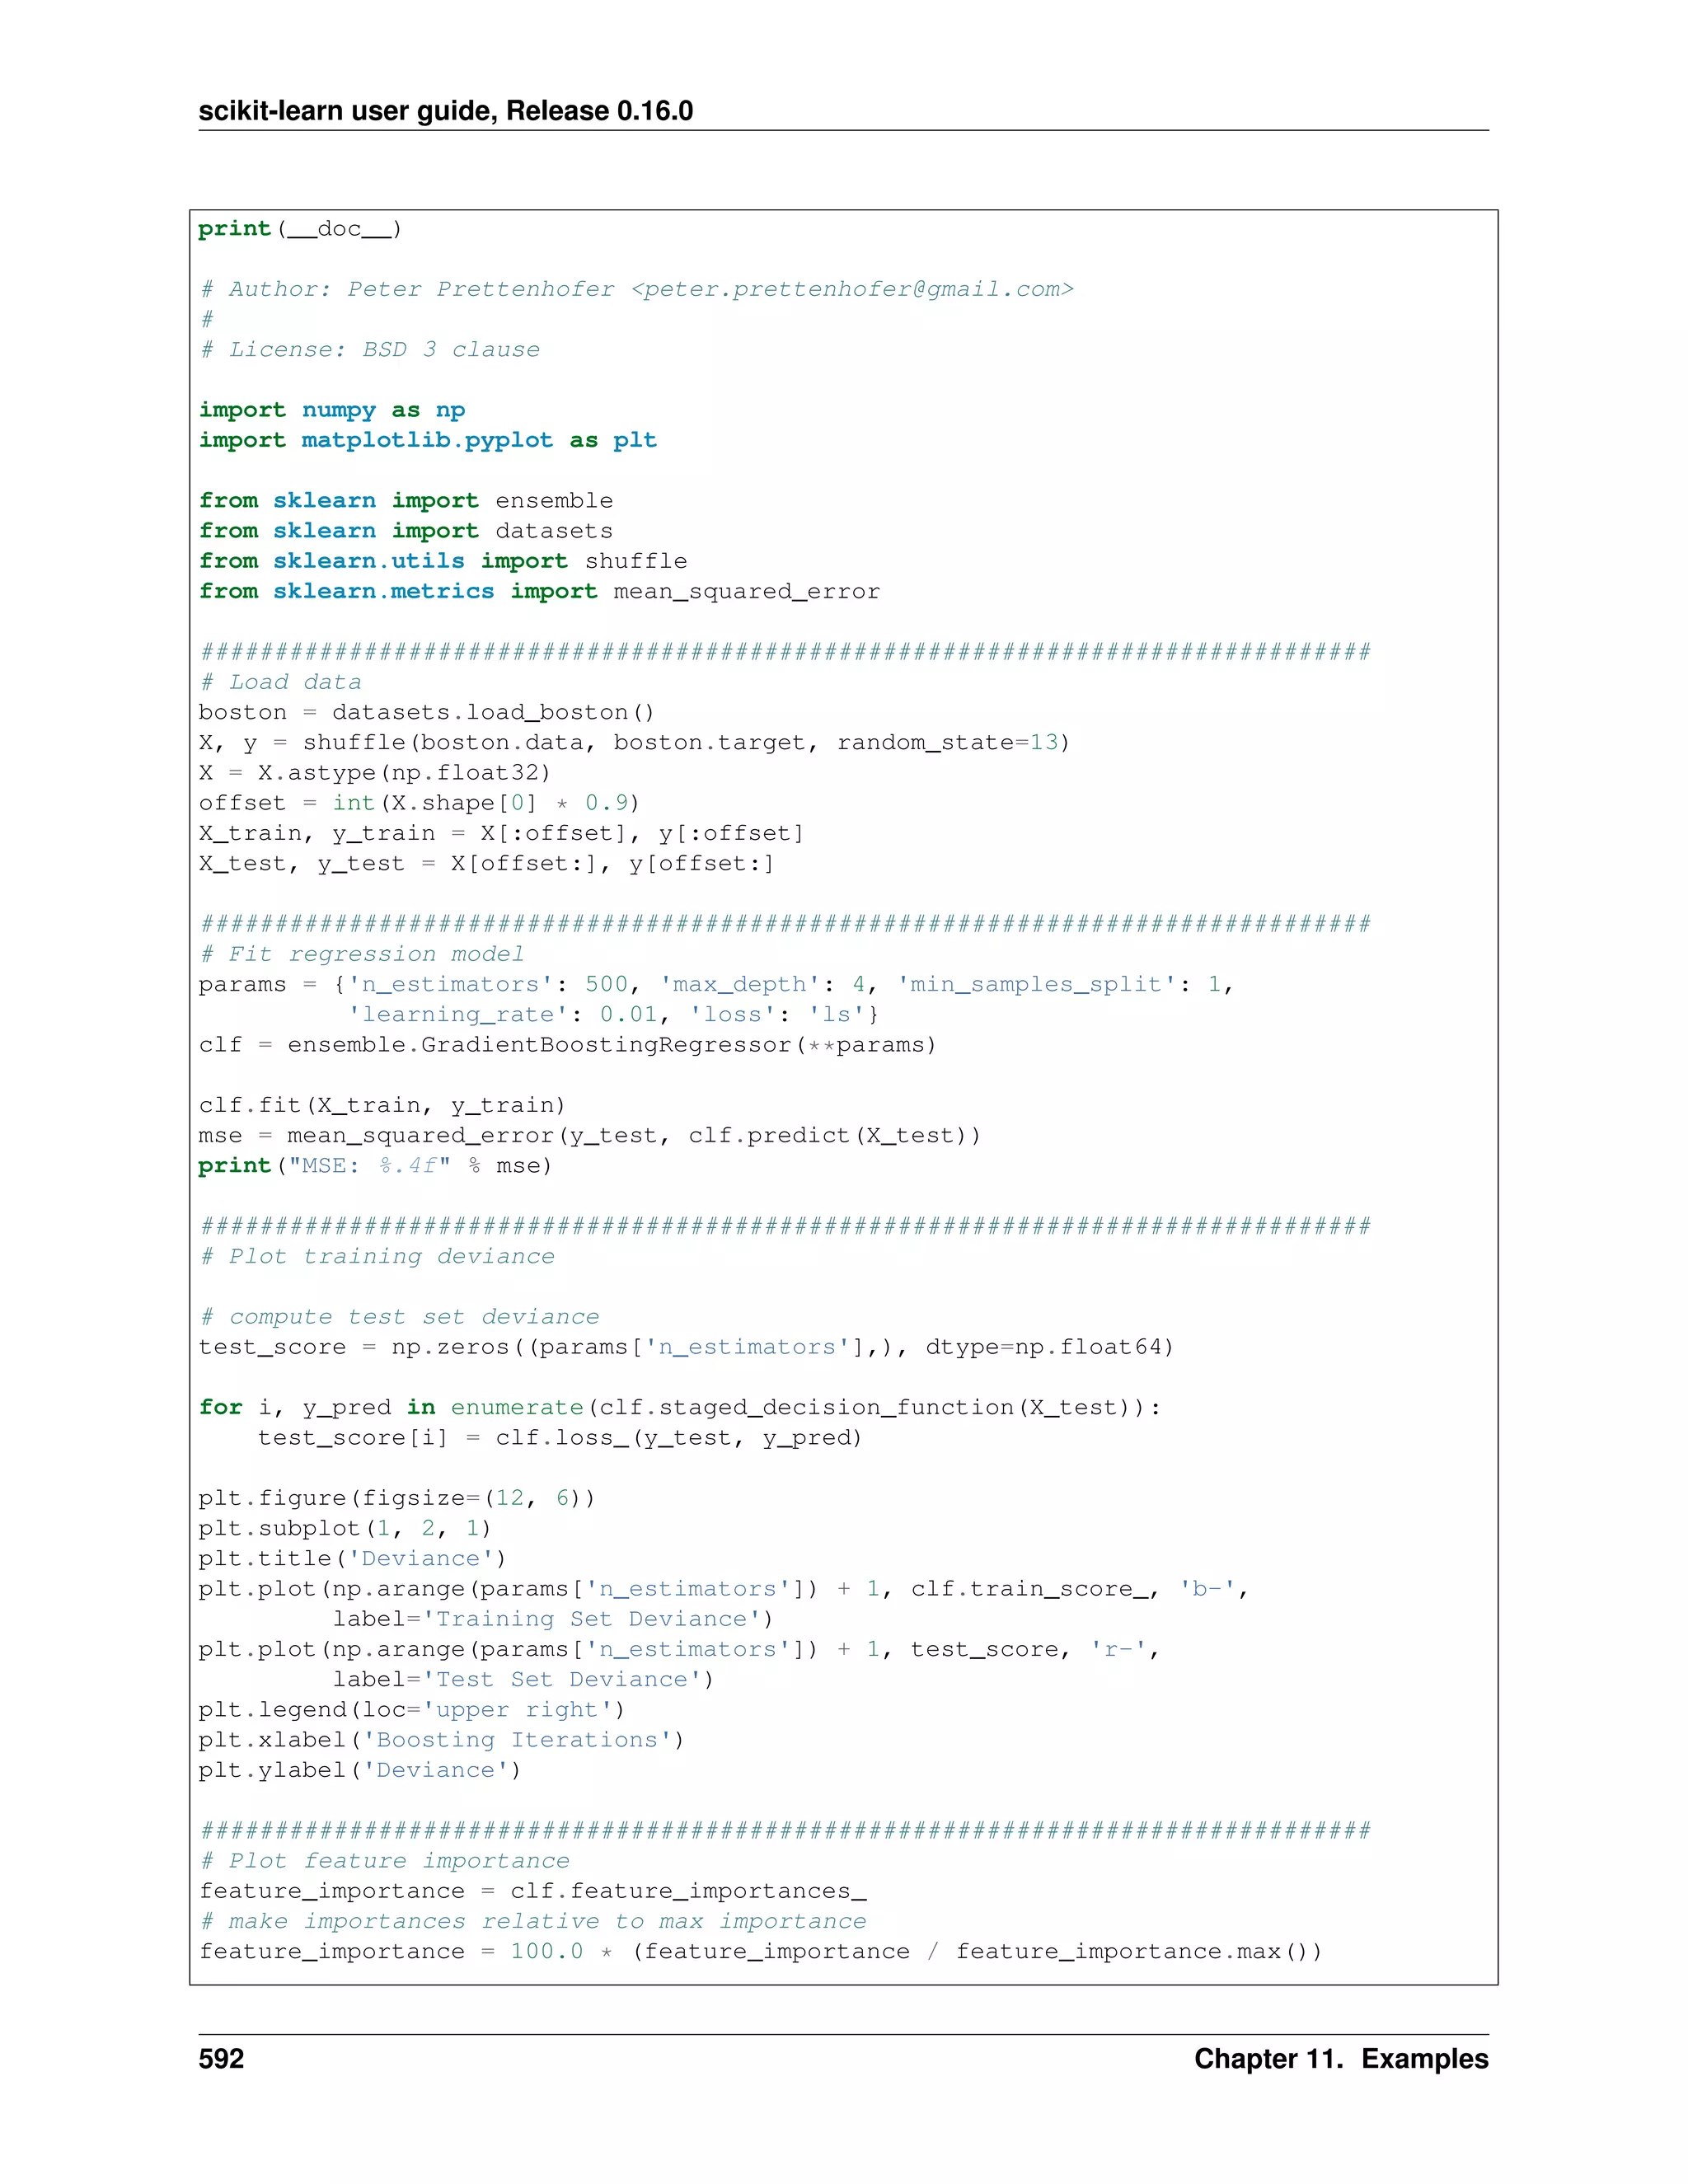Click the line 'print(__doc__)'
The height and width of the screenshot is (2184, 1688).
(x=300, y=229)
